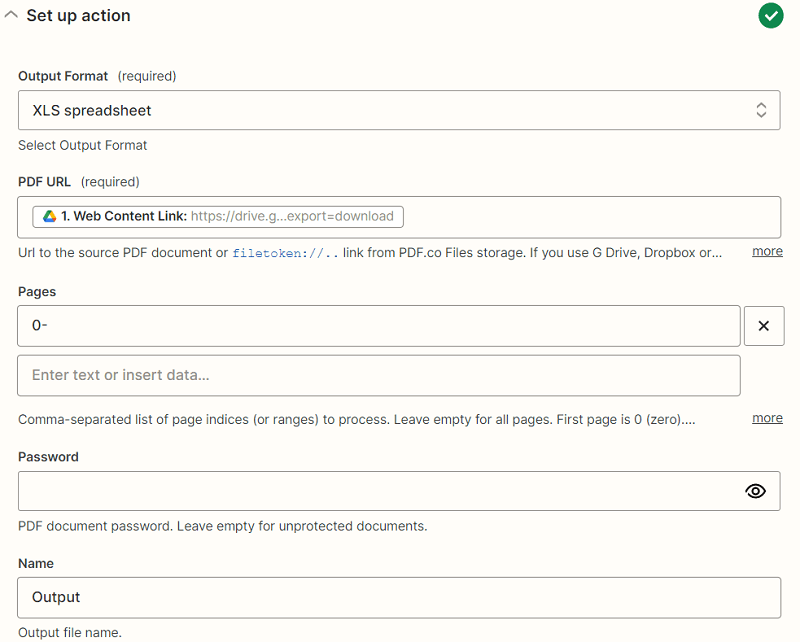The image size is (800, 642).
Task: Toggle password visibility with eye icon
Action: [756, 491]
